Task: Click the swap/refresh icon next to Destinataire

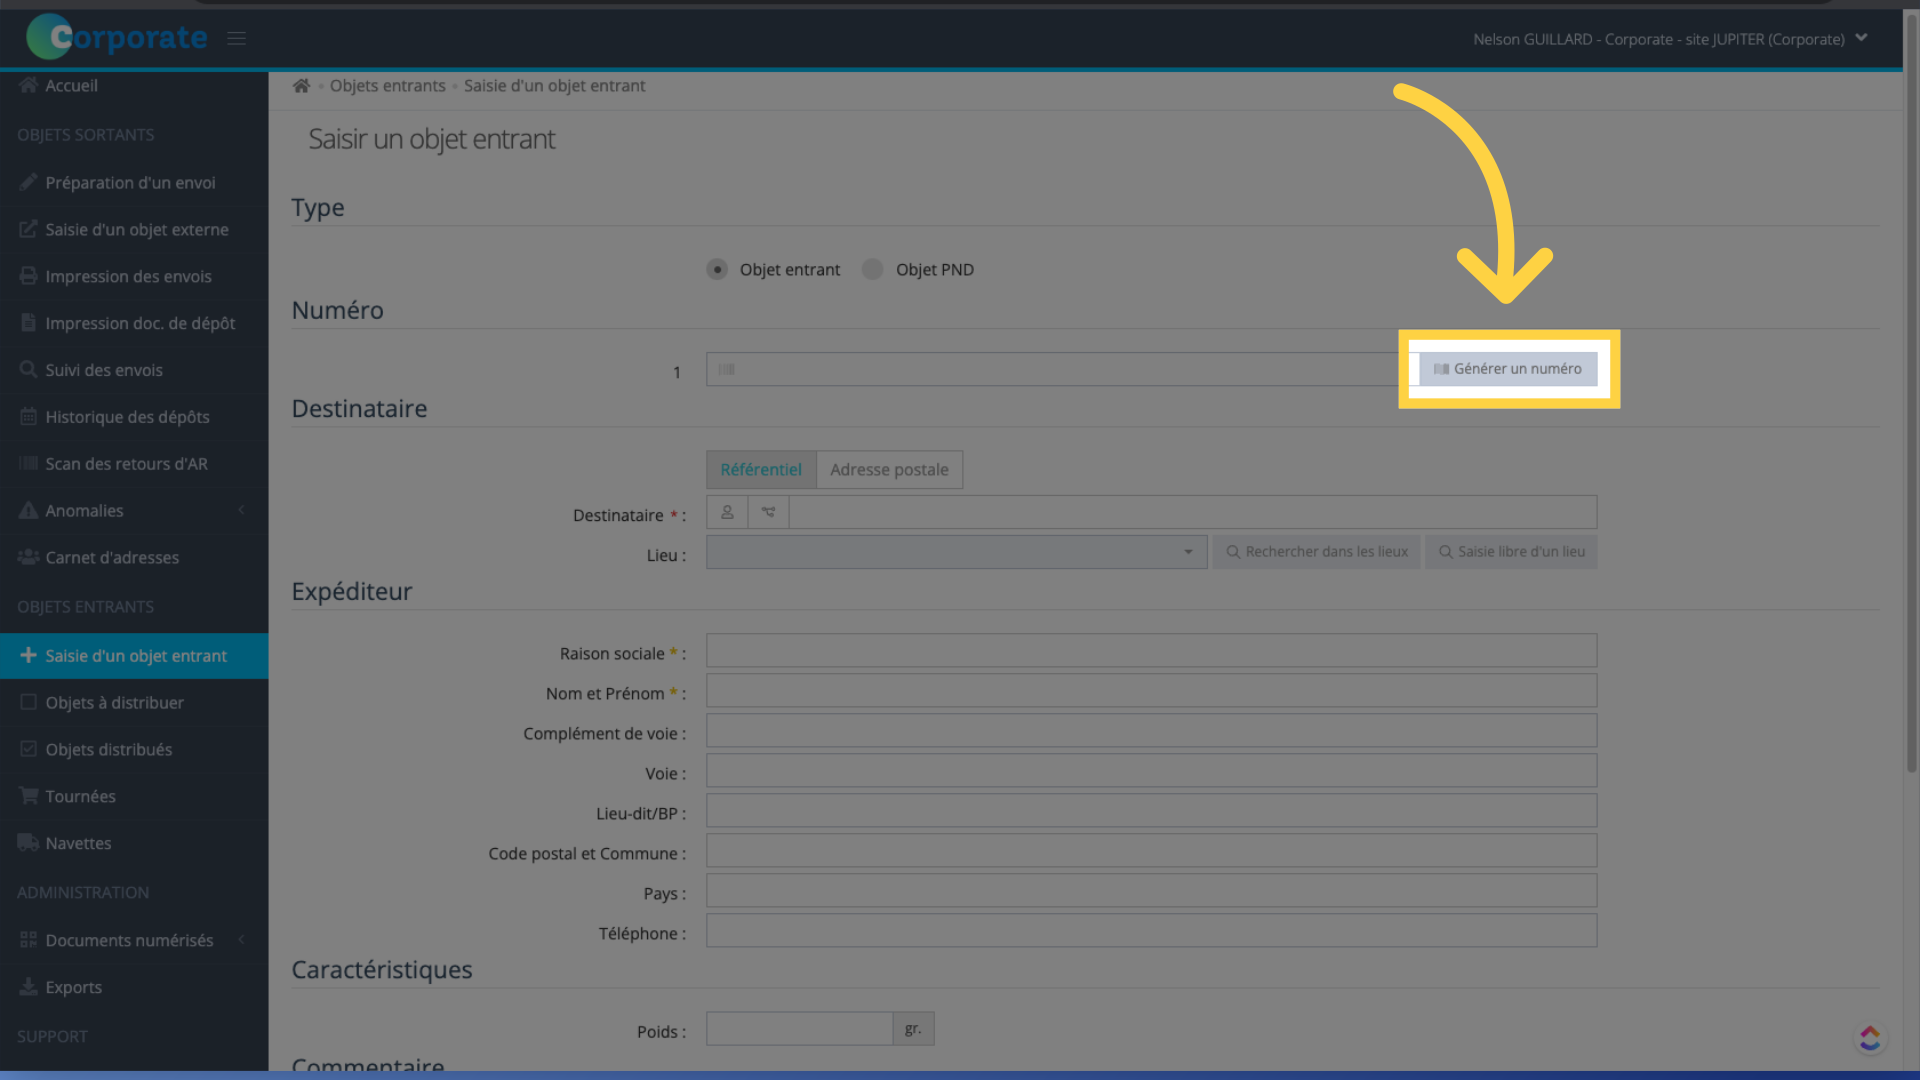Action: (767, 512)
